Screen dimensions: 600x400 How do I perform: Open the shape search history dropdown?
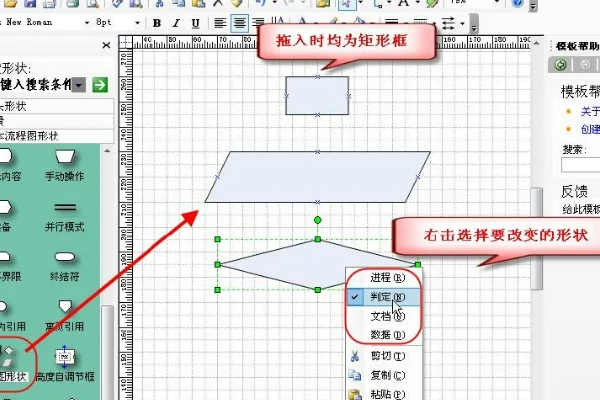(79, 85)
